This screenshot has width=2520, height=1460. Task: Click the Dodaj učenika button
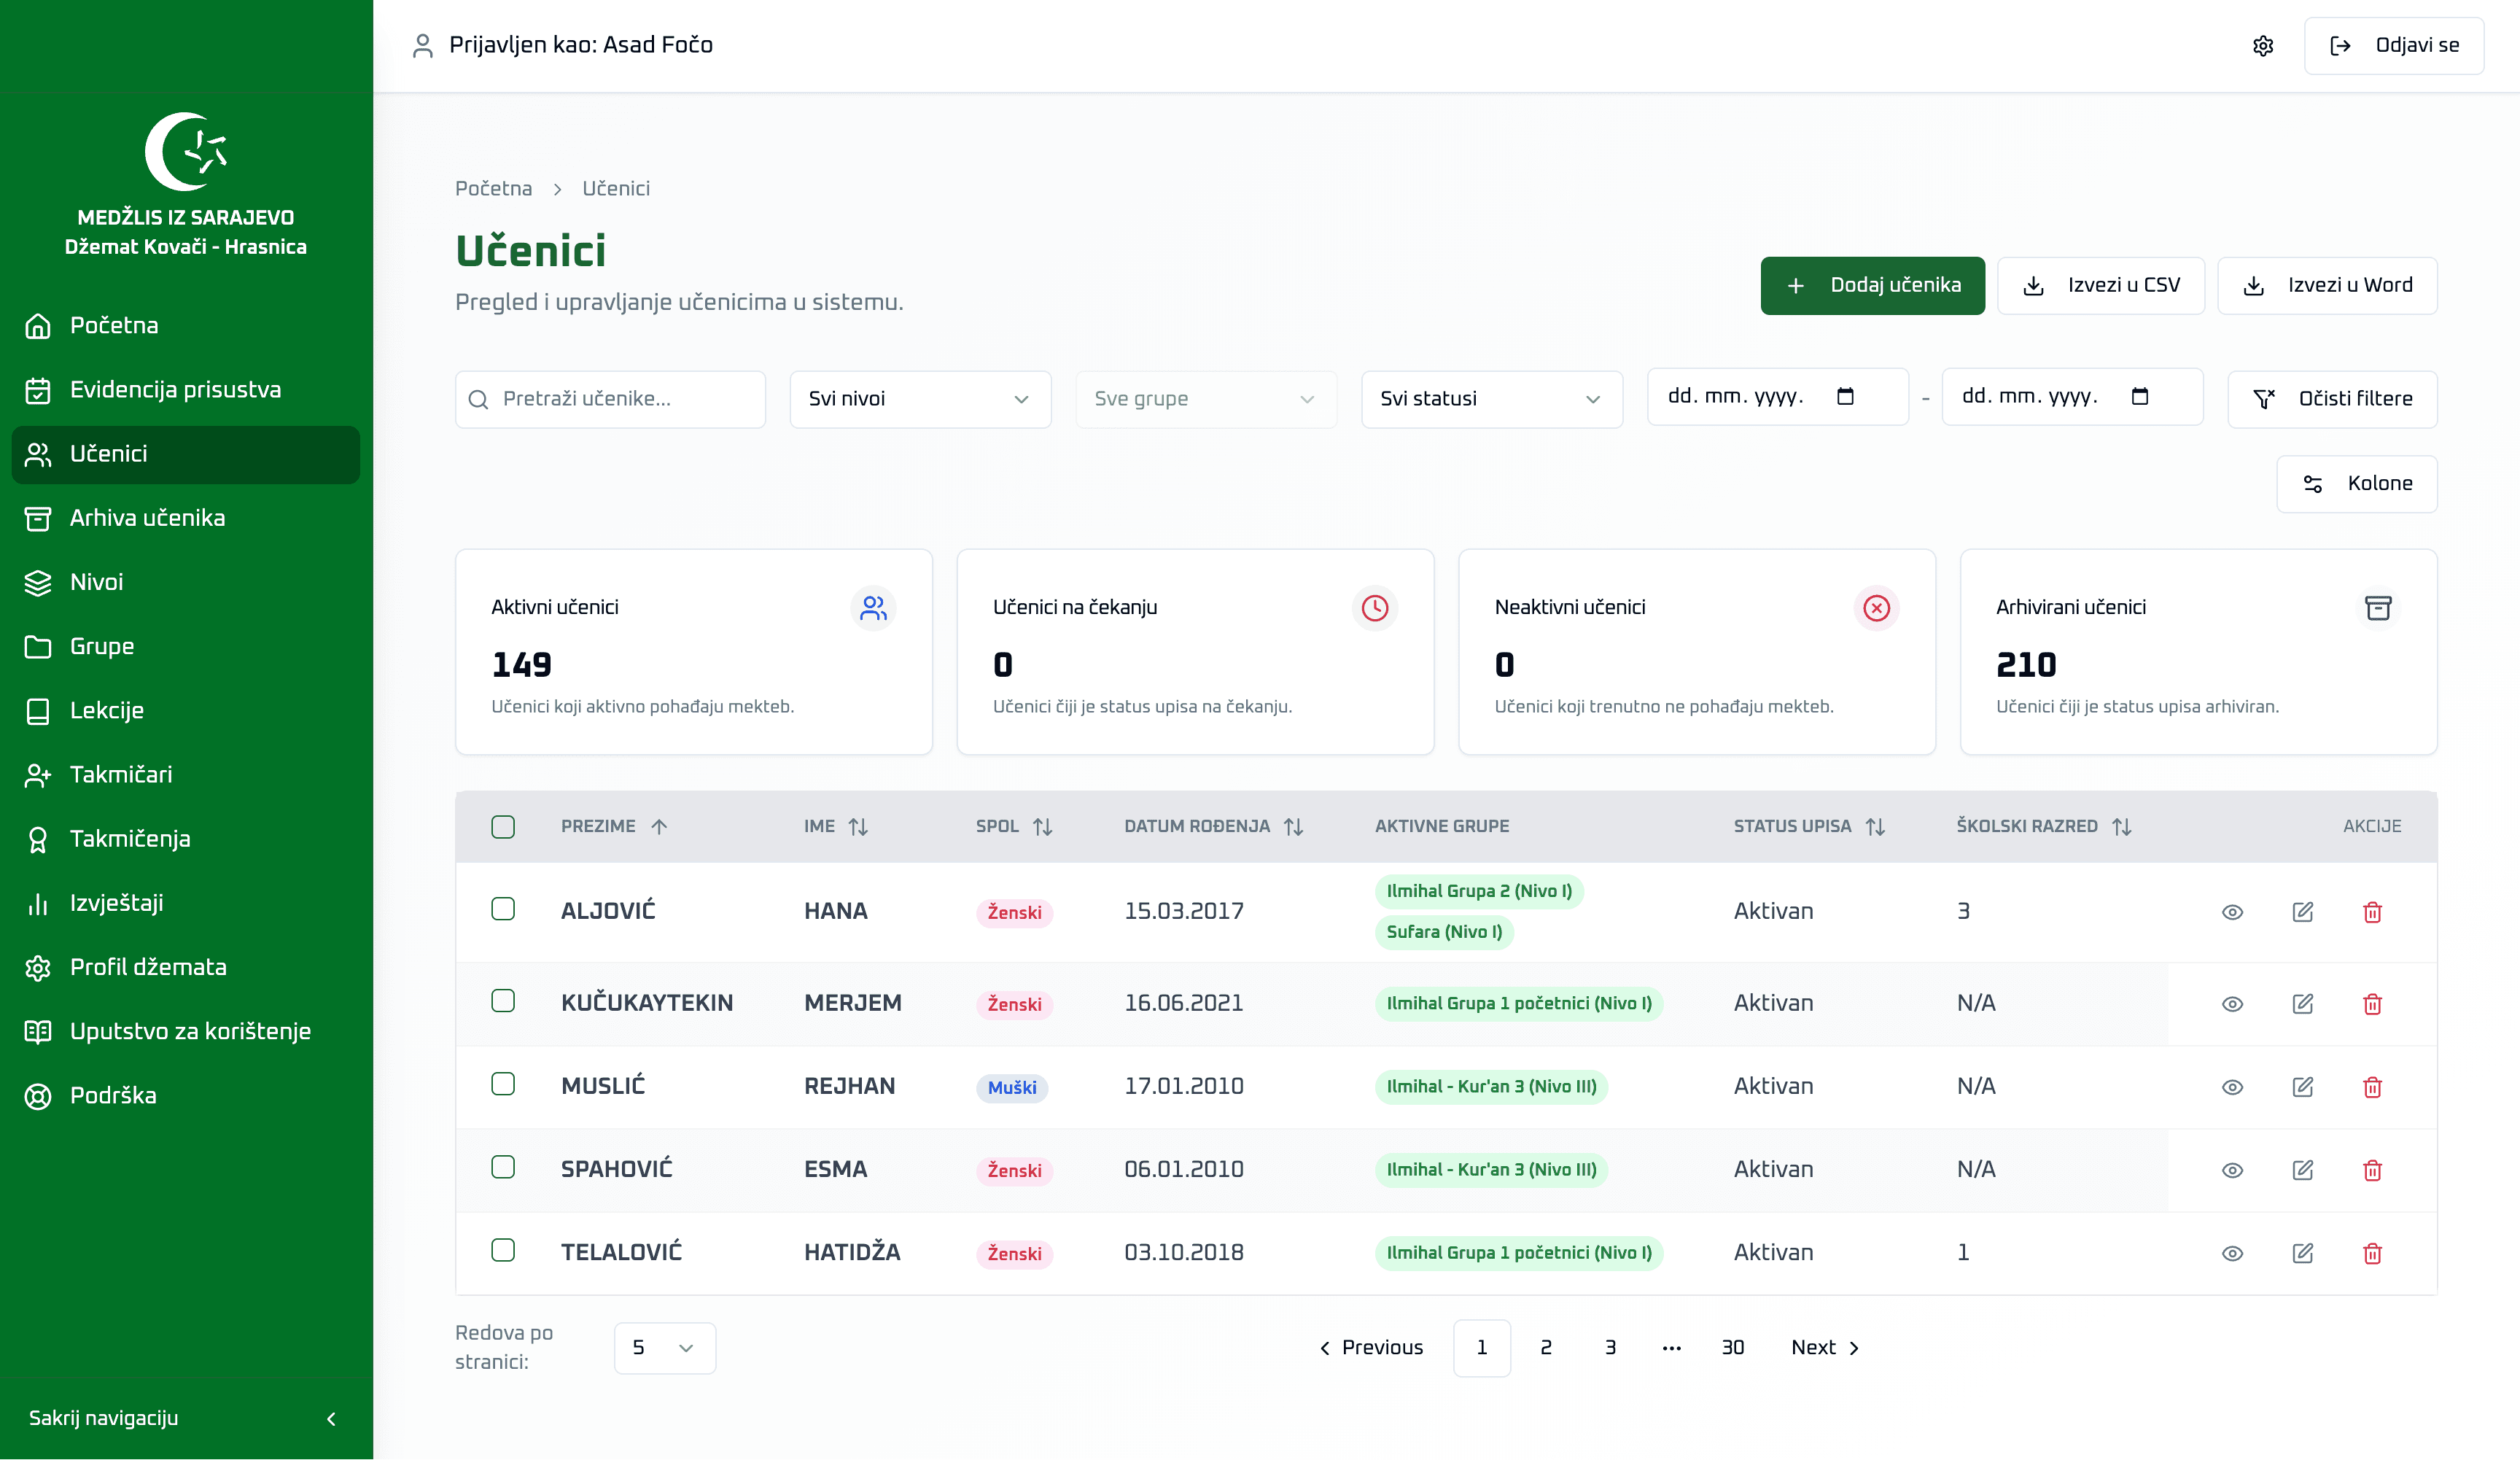[1872, 286]
